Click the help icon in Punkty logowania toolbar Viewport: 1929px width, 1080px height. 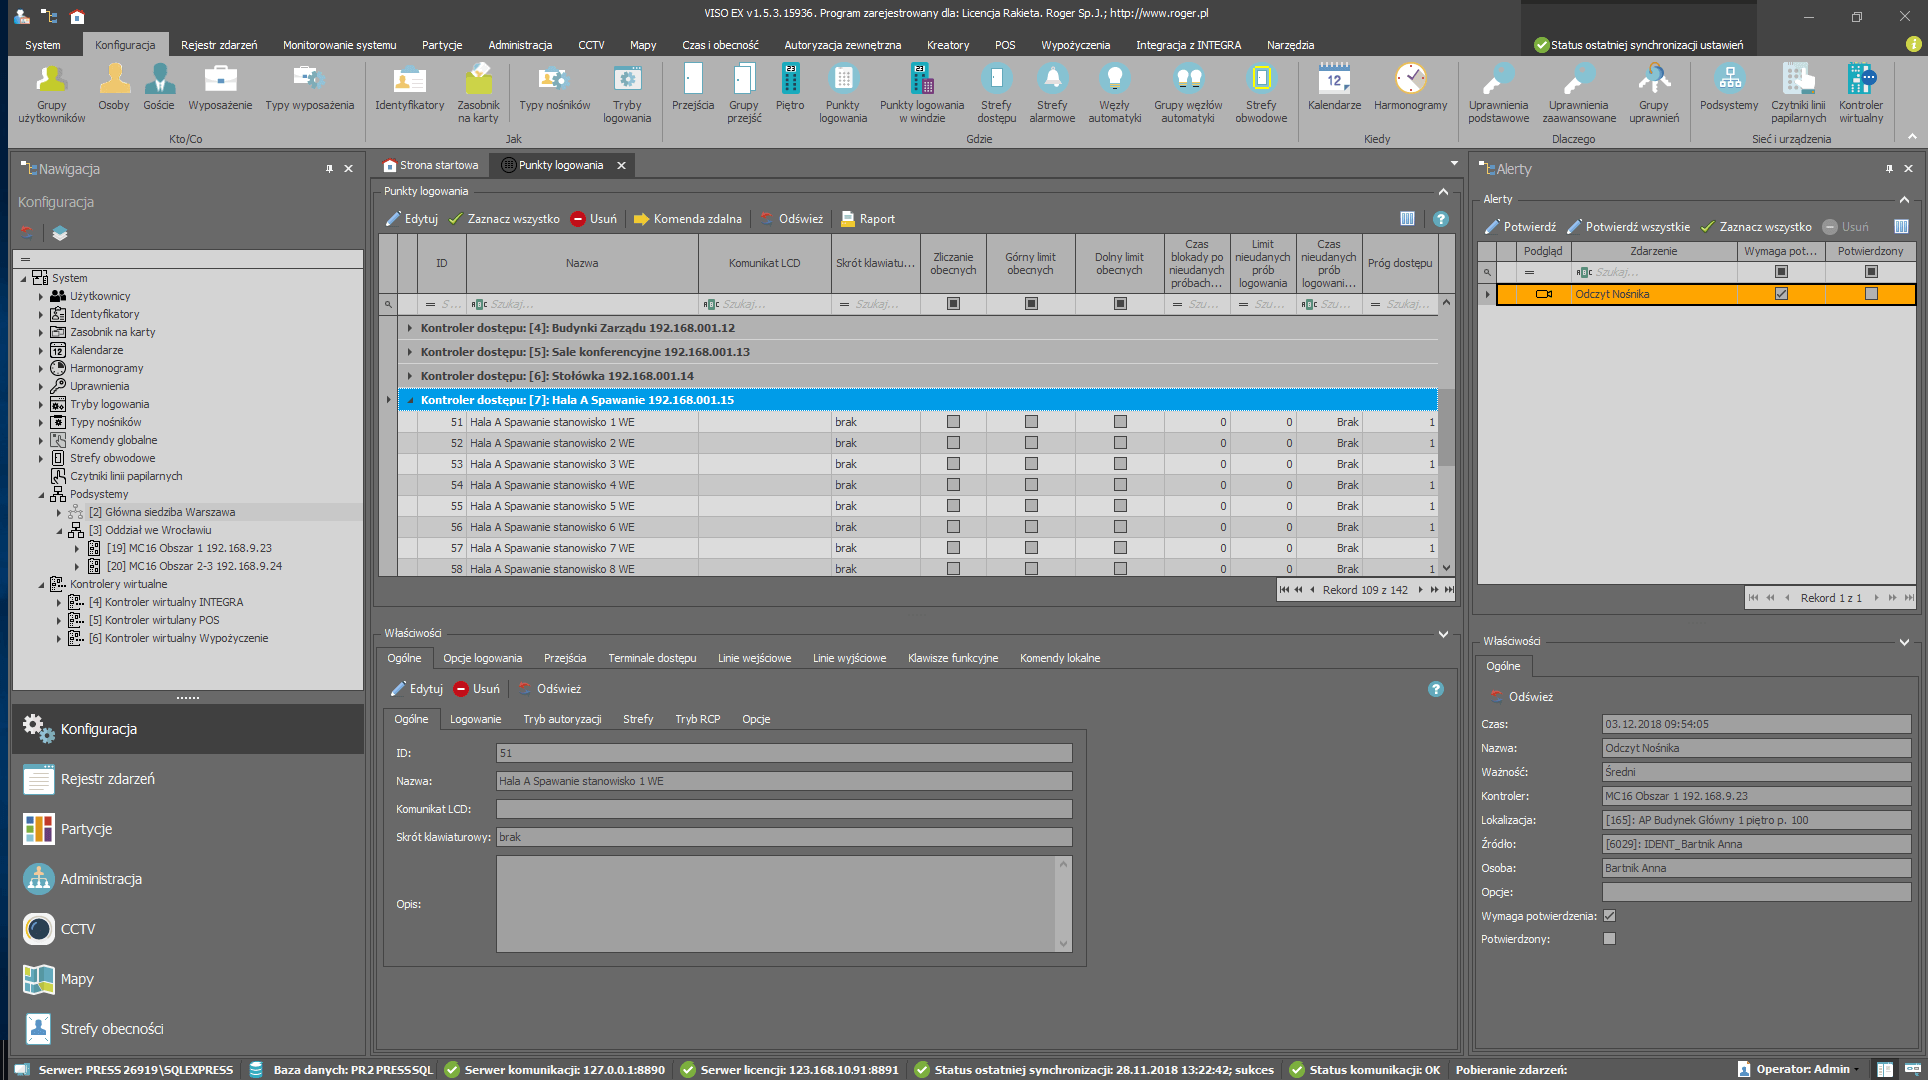pyautogui.click(x=1441, y=219)
